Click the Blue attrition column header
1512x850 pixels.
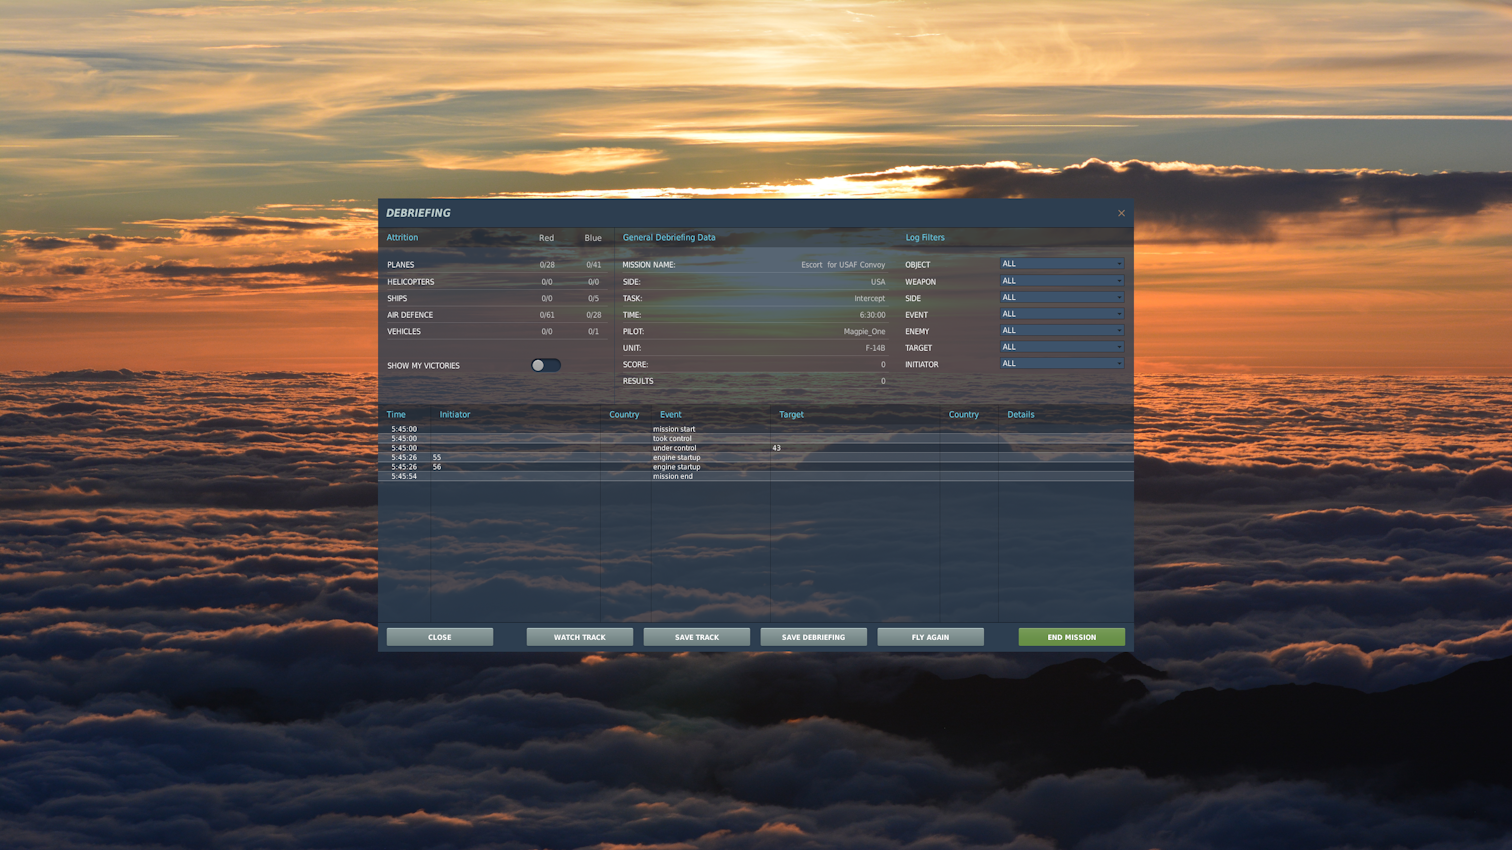point(593,238)
